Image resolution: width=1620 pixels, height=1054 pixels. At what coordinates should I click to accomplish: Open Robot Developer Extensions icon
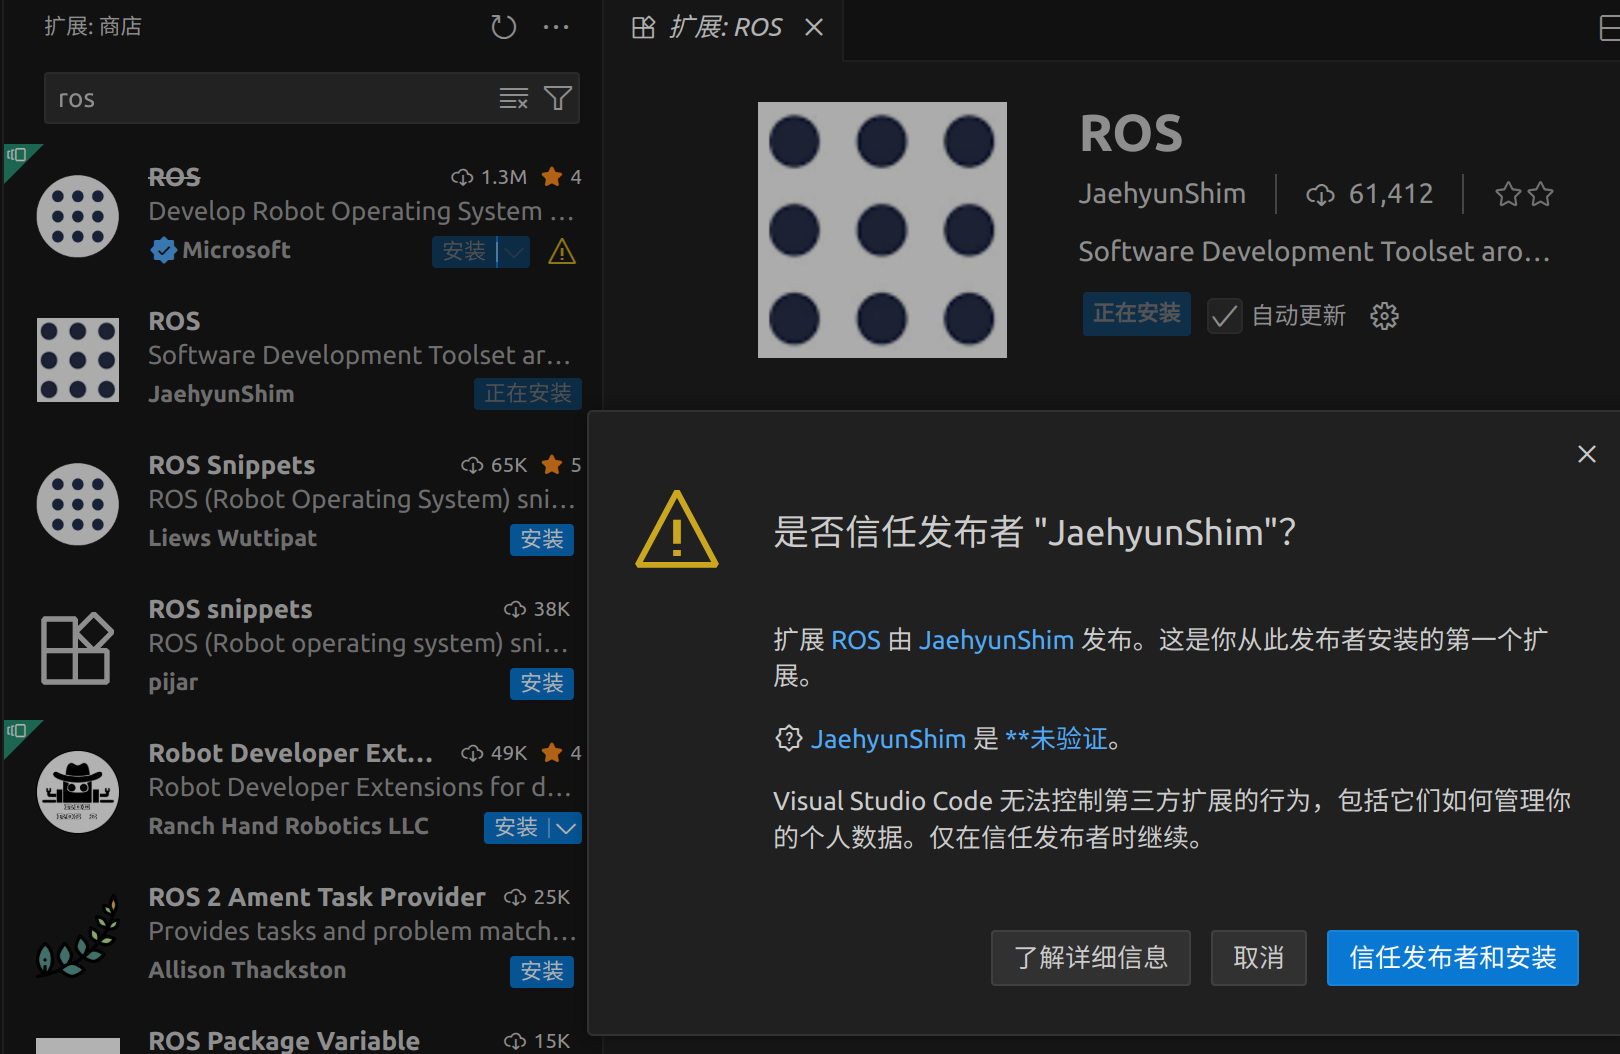[x=78, y=792]
